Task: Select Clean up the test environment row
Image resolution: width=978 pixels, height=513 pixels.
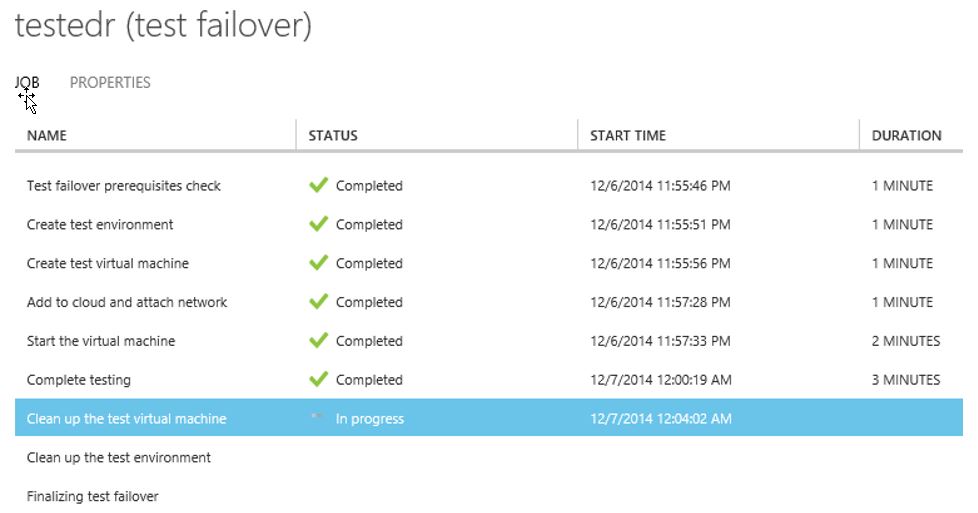Action: [x=489, y=457]
